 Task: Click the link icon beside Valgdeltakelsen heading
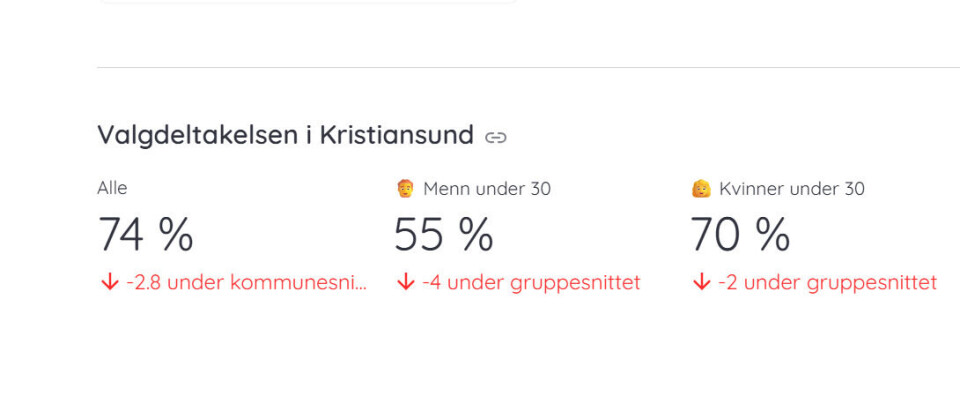tap(495, 137)
